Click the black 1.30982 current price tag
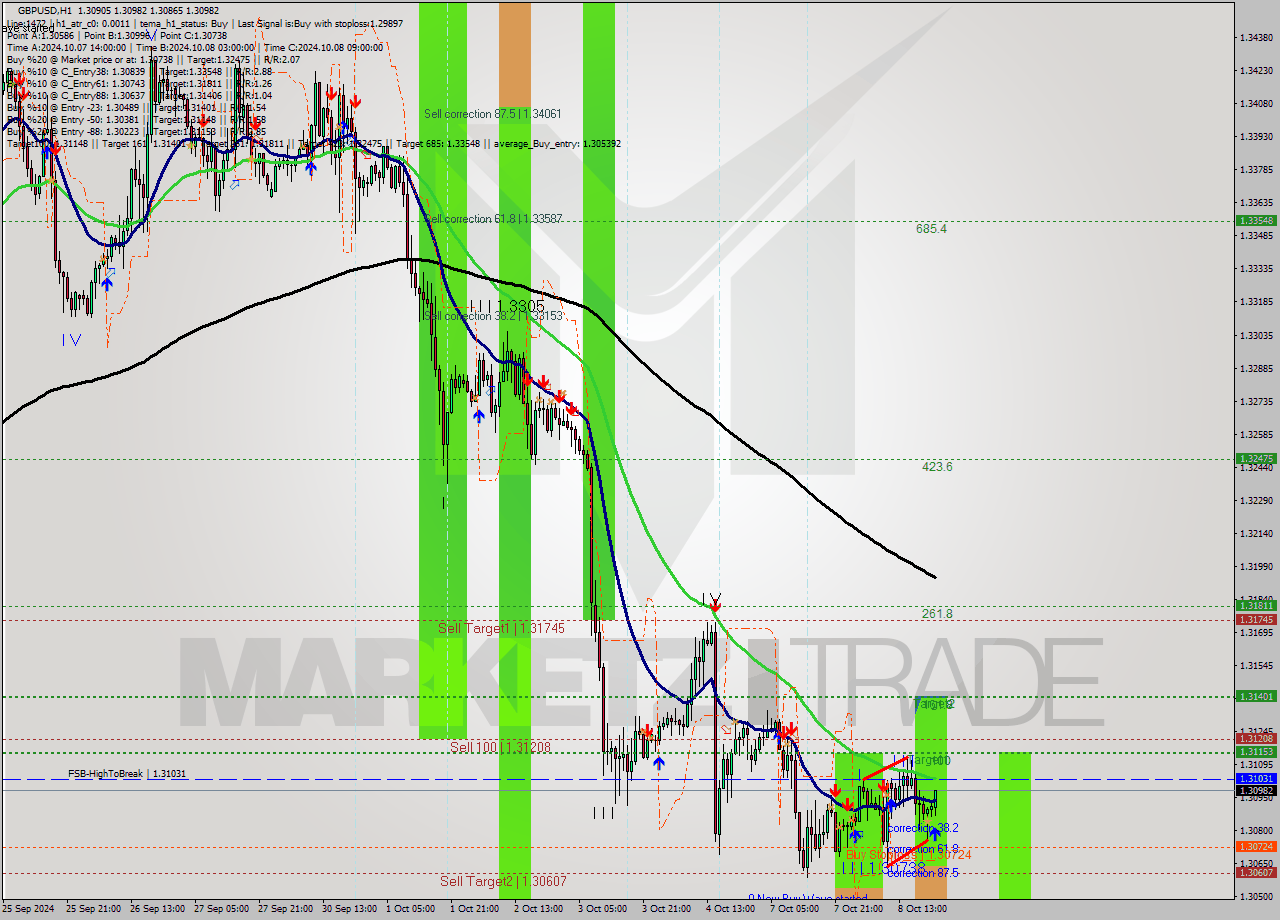 [x=1256, y=790]
